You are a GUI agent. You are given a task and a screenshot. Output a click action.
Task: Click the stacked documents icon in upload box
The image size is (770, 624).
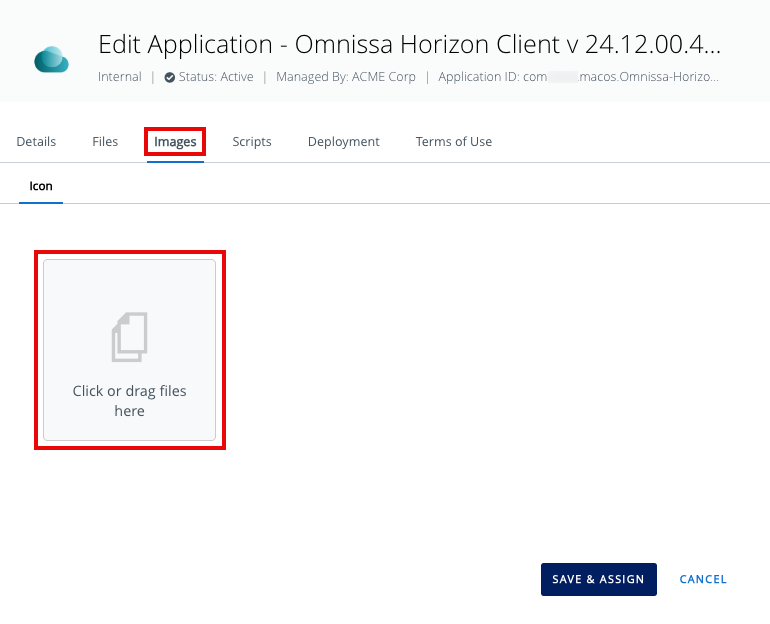click(129, 337)
